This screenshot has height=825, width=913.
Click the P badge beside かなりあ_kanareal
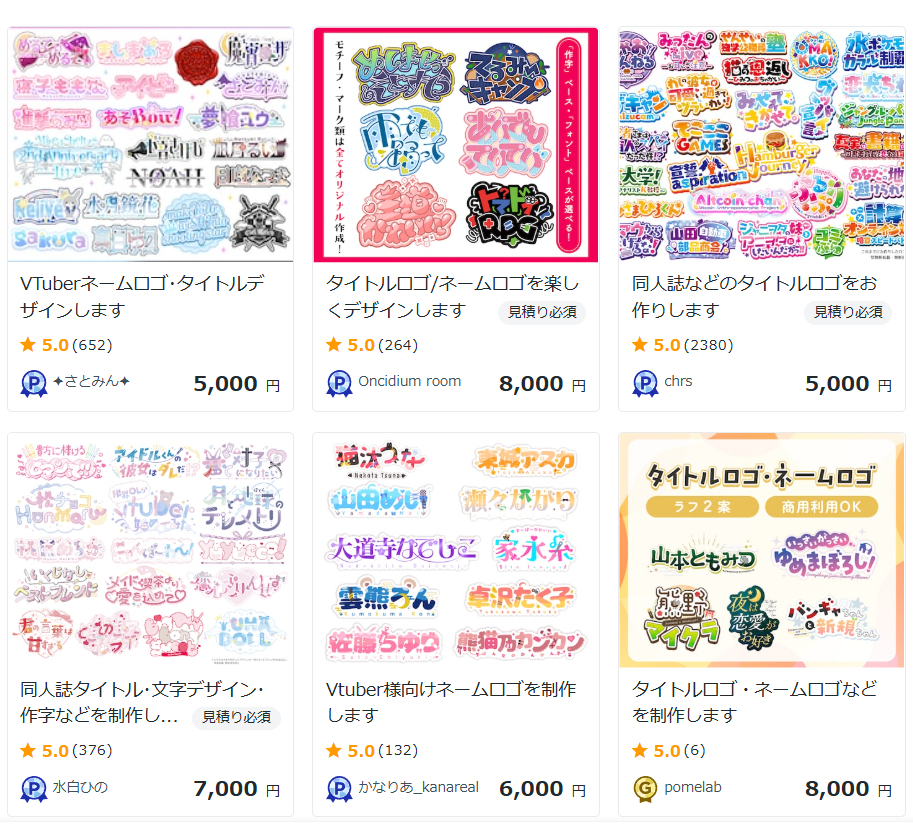(x=339, y=789)
